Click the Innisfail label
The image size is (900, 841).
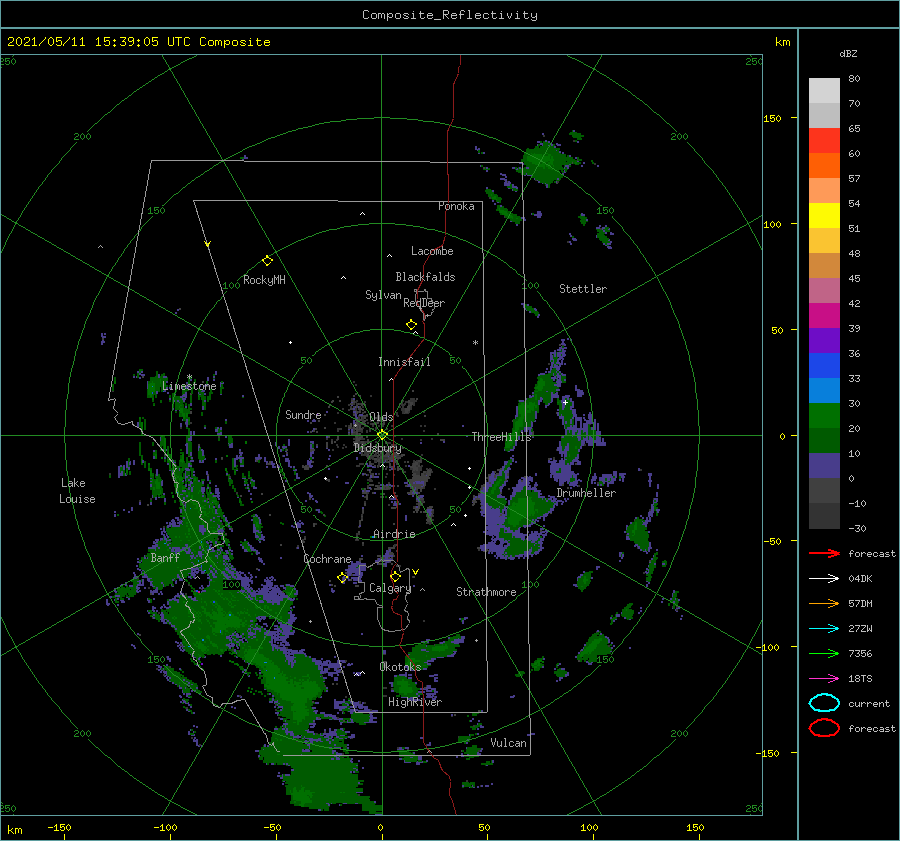click(404, 362)
